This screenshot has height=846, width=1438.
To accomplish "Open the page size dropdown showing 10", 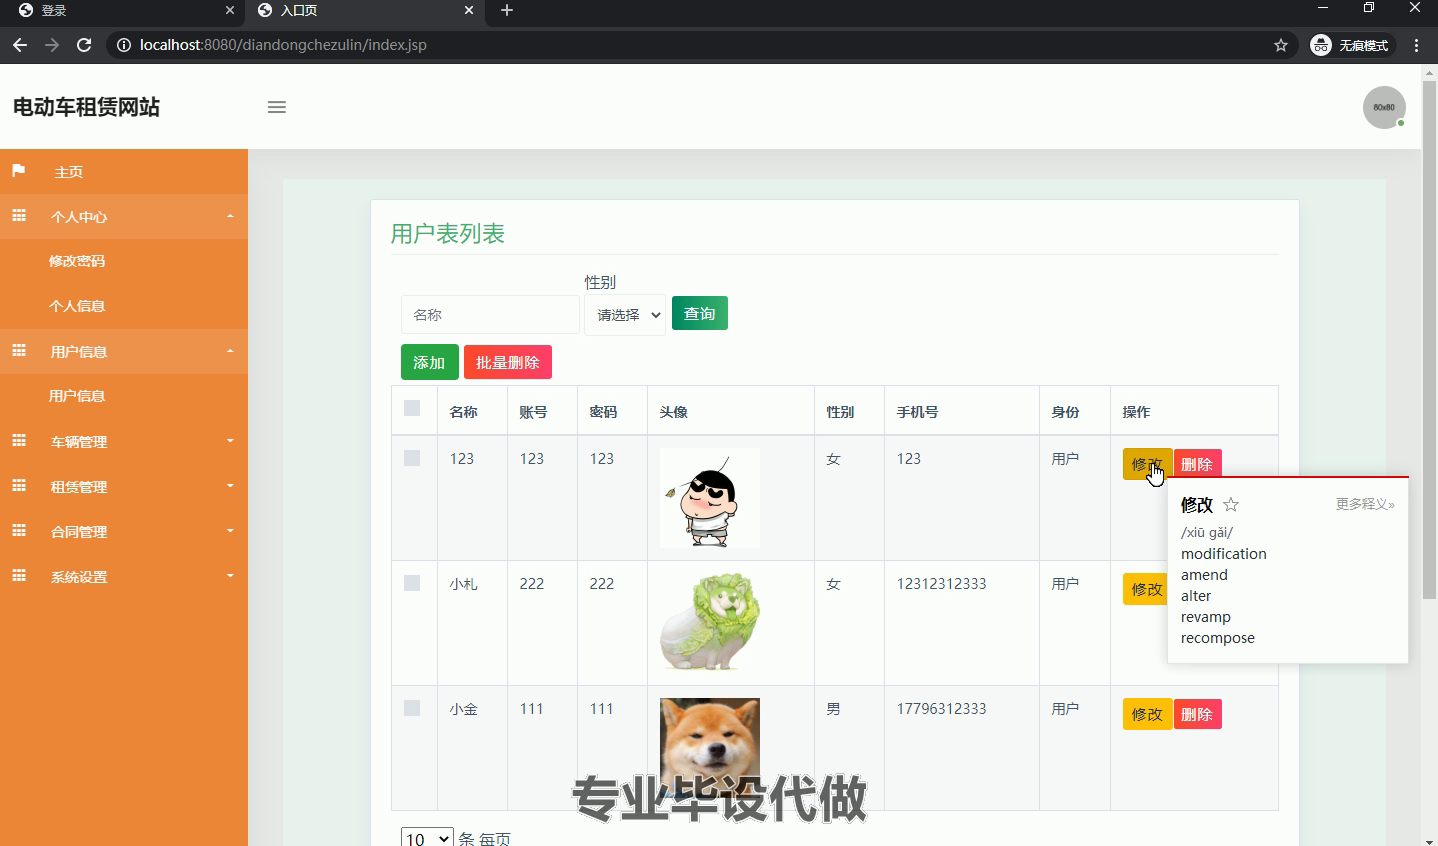I will coord(427,838).
